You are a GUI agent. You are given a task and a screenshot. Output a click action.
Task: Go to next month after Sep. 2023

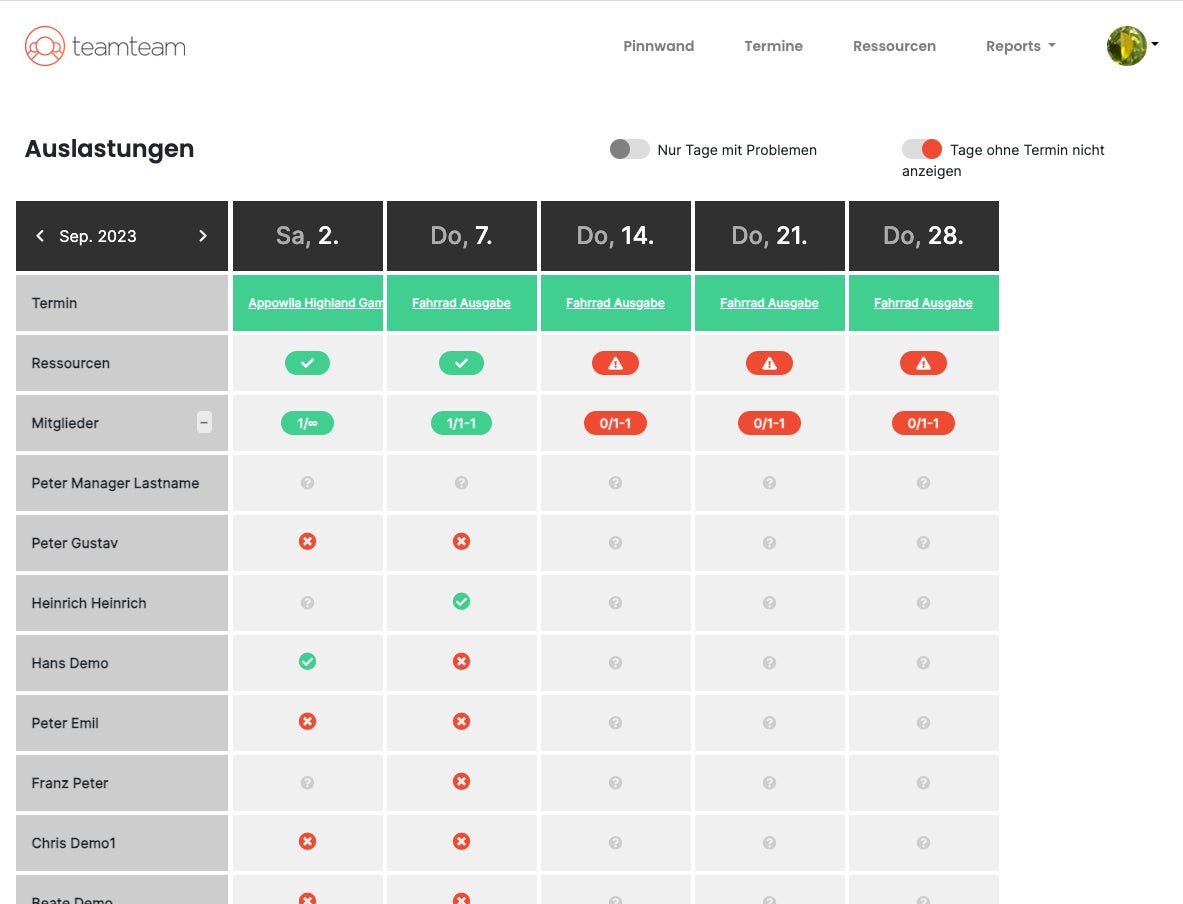tap(202, 236)
